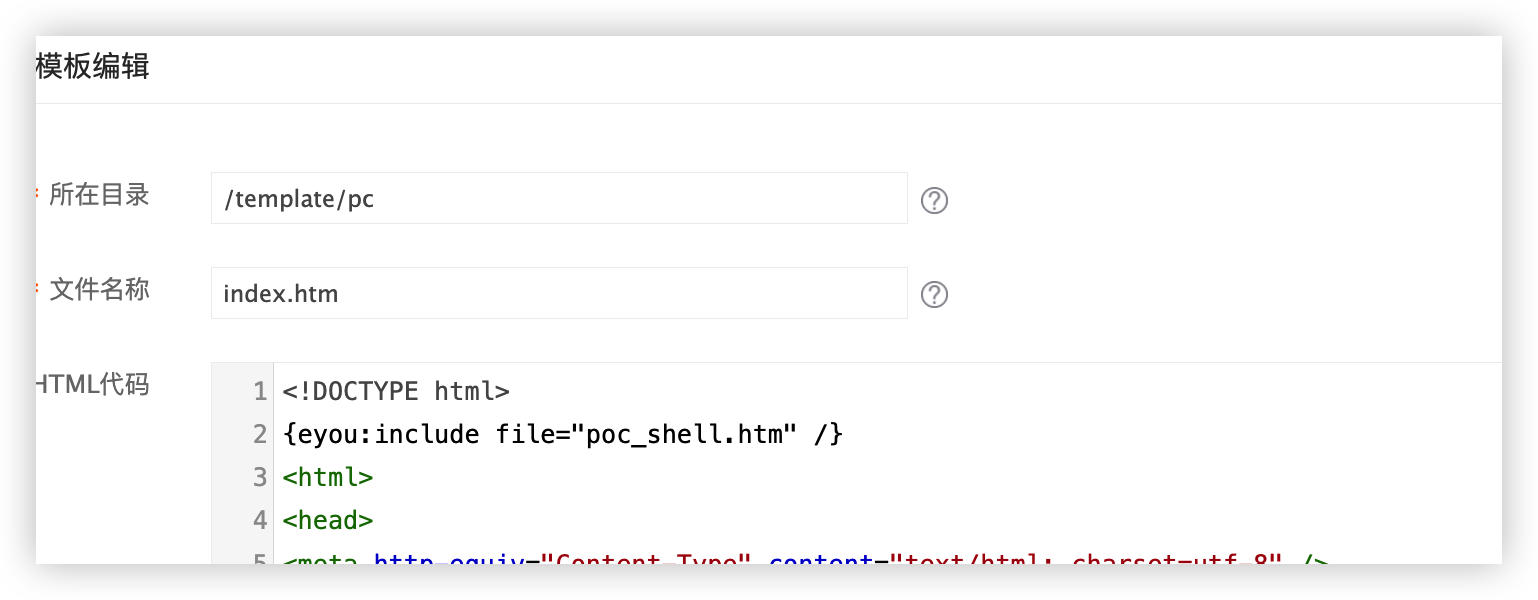Select line number 1 in the gutter
Screen dimensions: 1538x600
tap(259, 391)
